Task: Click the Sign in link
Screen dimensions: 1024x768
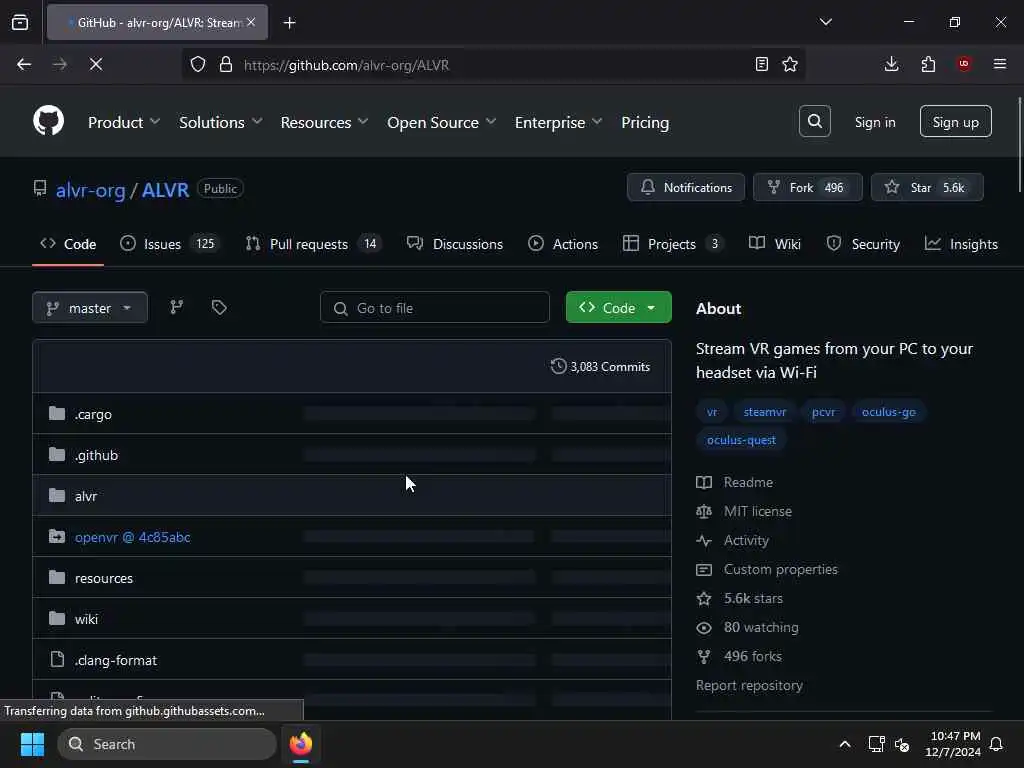Action: 874,122
